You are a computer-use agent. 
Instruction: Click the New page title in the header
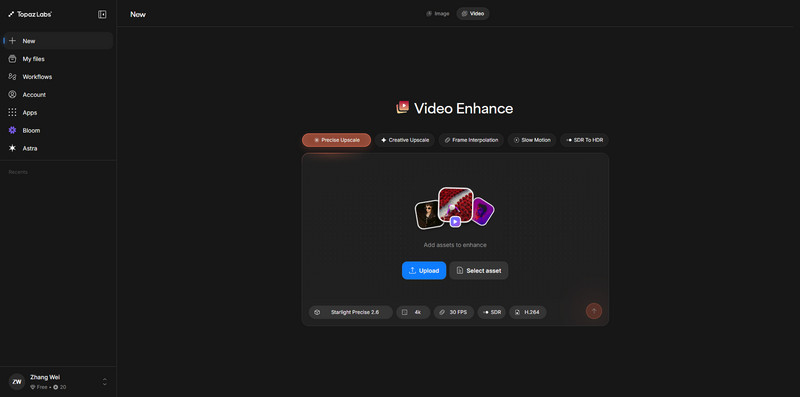click(138, 14)
